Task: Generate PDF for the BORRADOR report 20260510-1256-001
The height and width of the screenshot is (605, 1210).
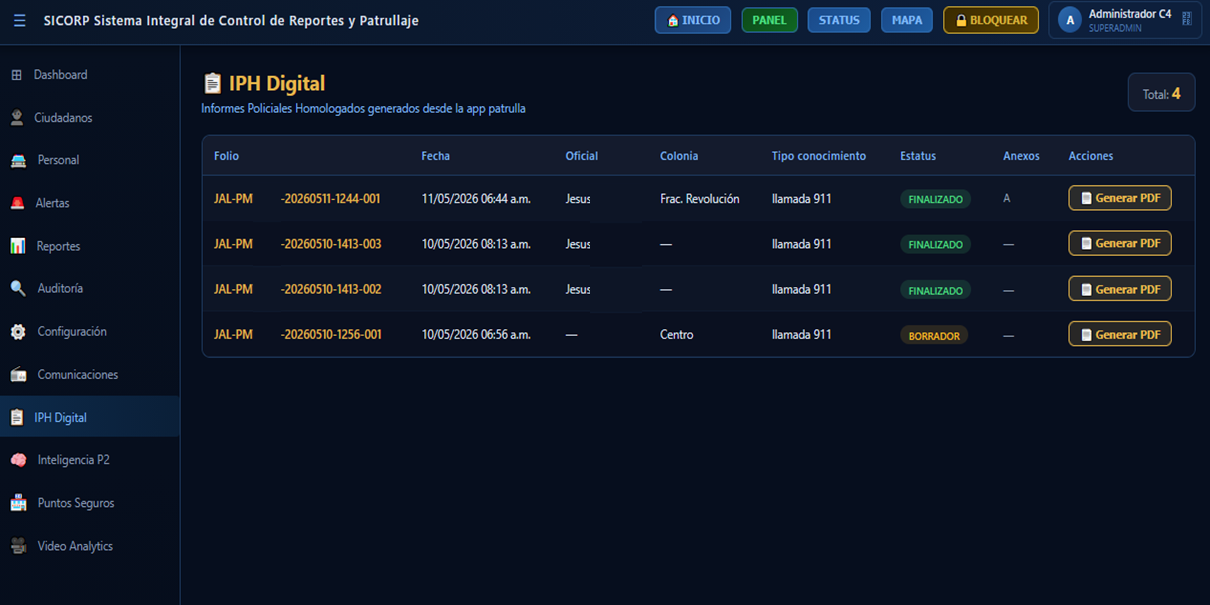Action: click(1120, 334)
